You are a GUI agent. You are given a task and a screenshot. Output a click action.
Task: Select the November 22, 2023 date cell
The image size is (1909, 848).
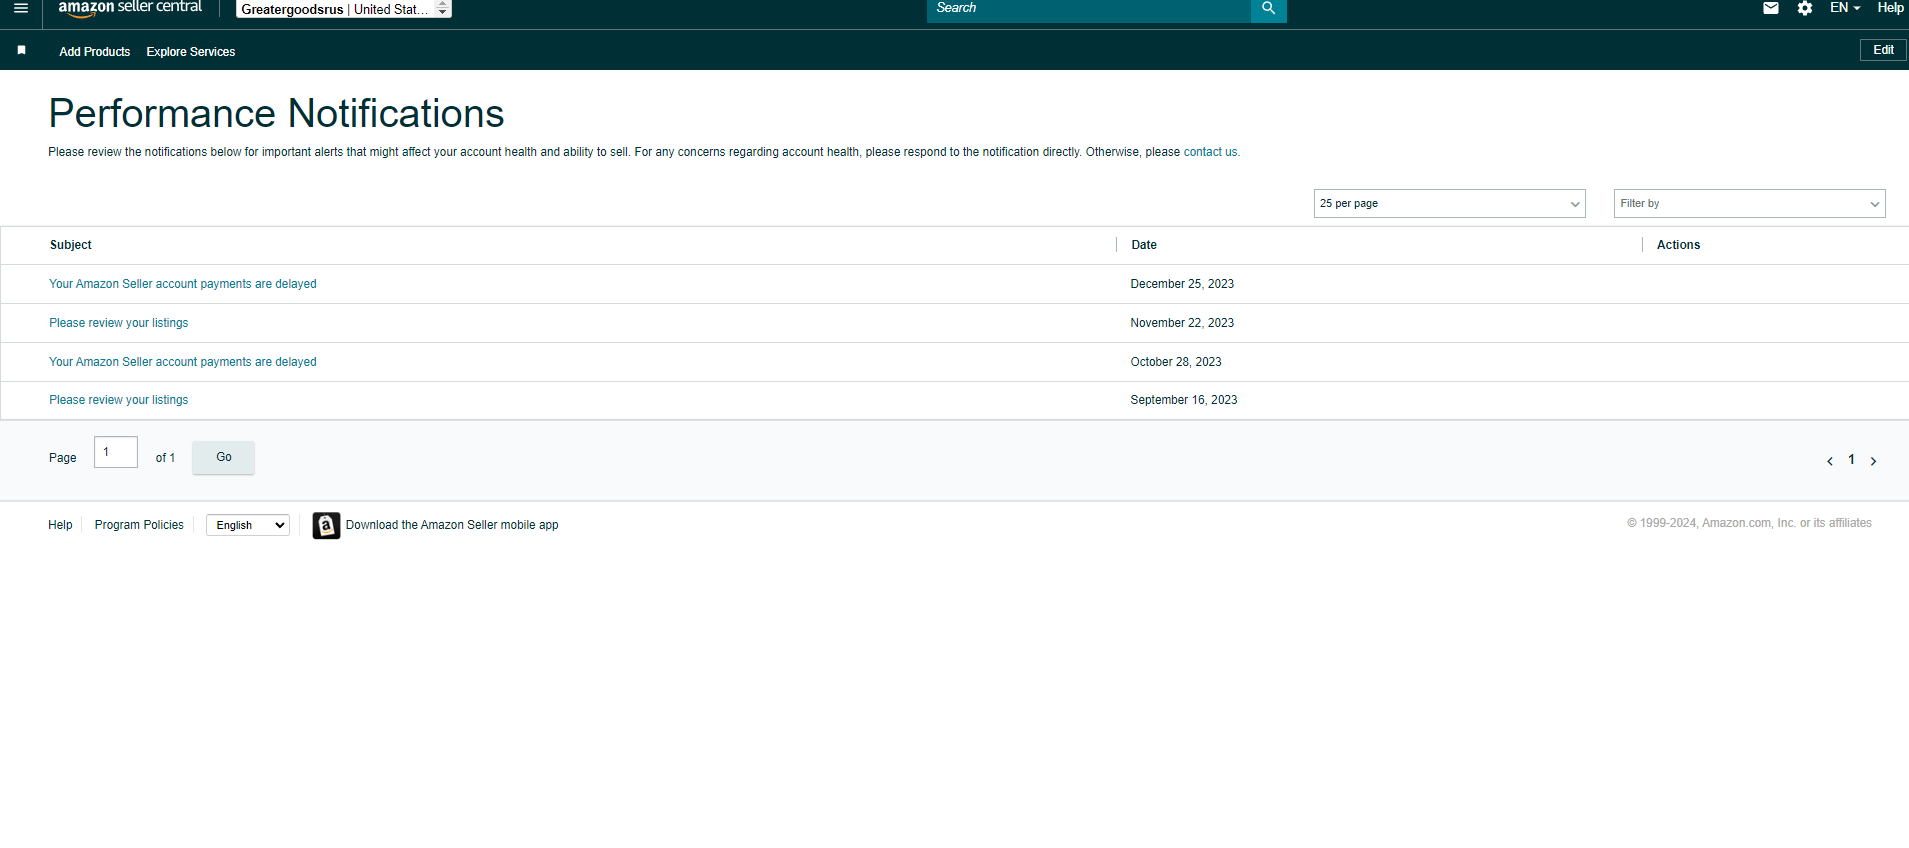[1182, 323]
